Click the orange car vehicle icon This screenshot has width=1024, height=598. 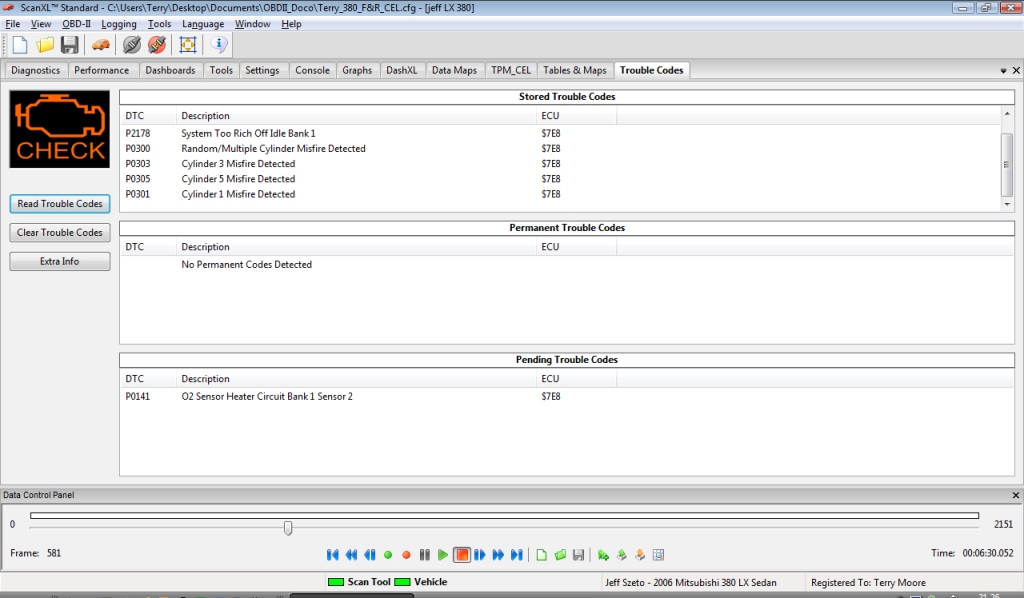coord(100,45)
